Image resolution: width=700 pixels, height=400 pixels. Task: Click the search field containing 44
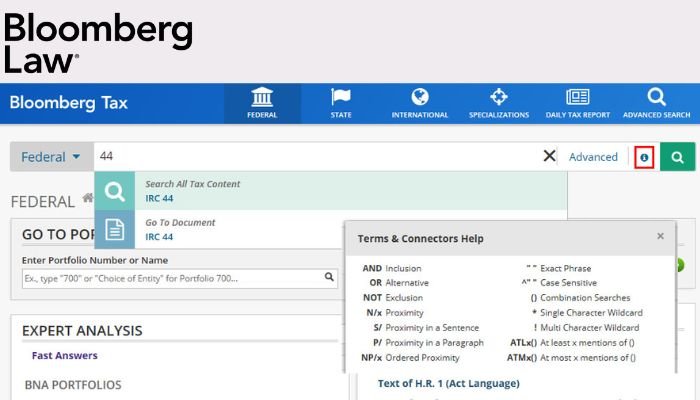tap(317, 156)
